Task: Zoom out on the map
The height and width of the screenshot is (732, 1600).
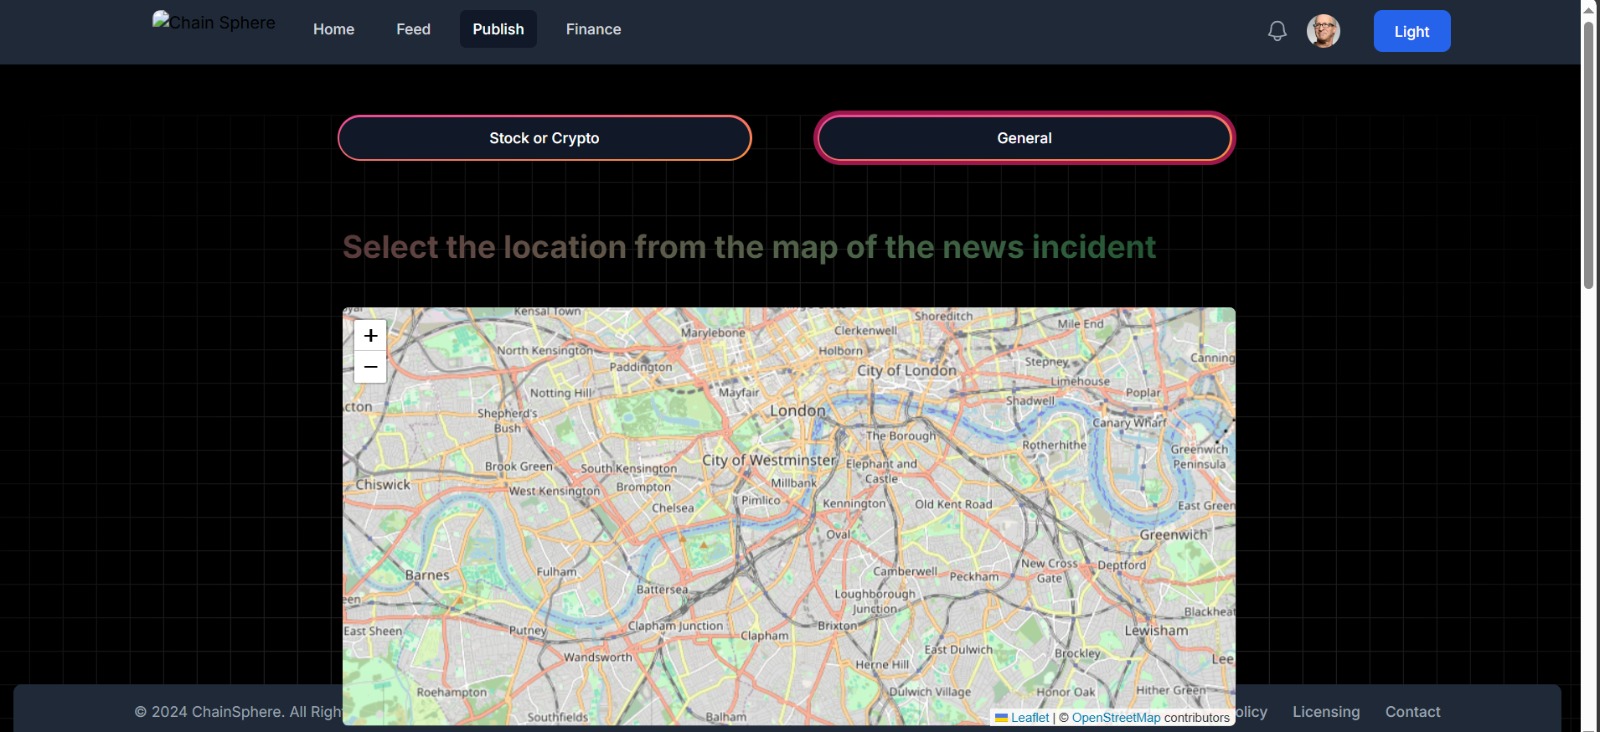Action: pyautogui.click(x=370, y=367)
